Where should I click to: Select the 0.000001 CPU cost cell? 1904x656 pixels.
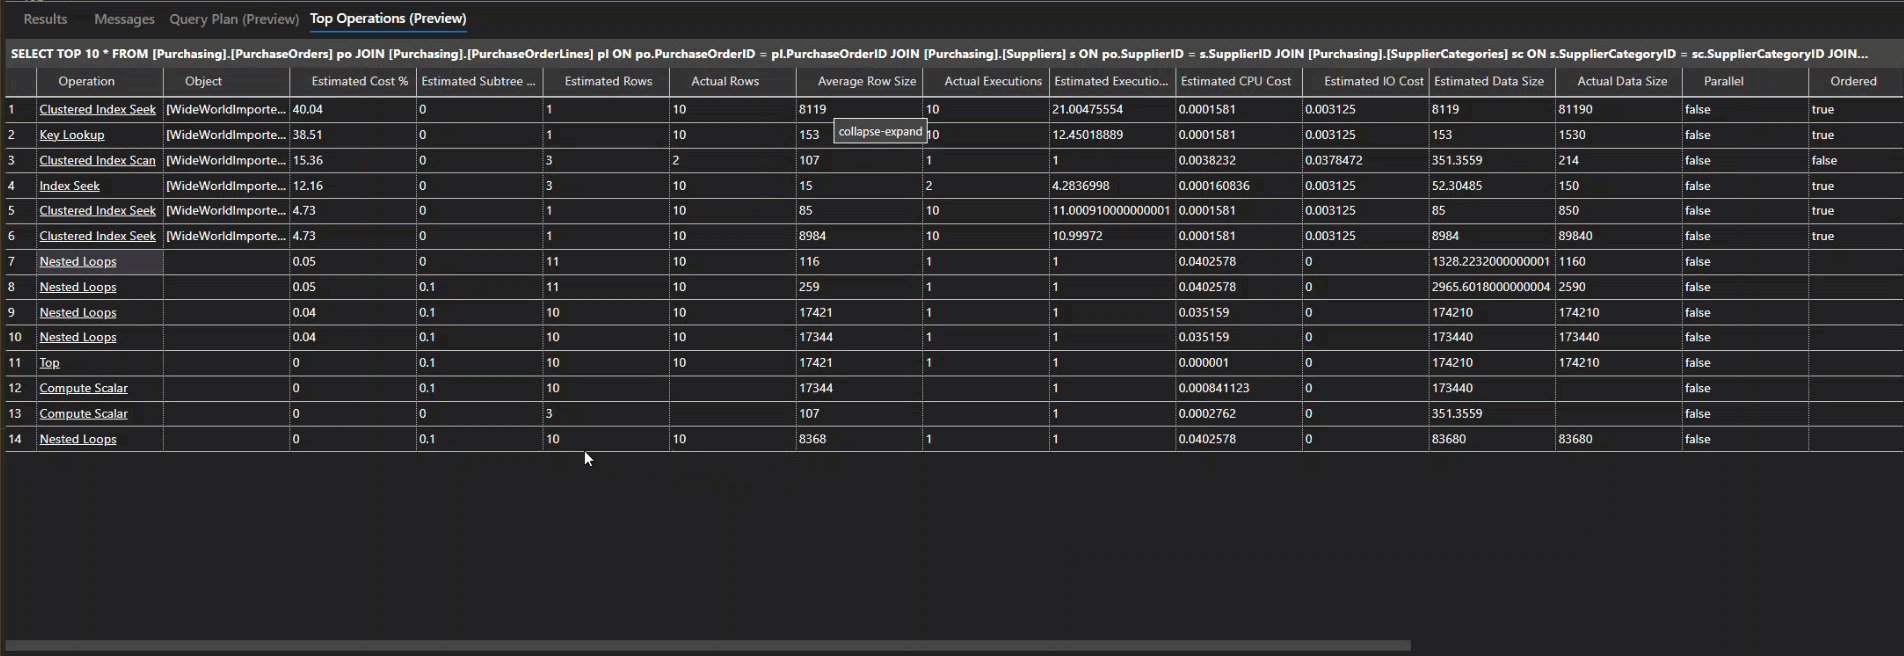pyautogui.click(x=1239, y=363)
